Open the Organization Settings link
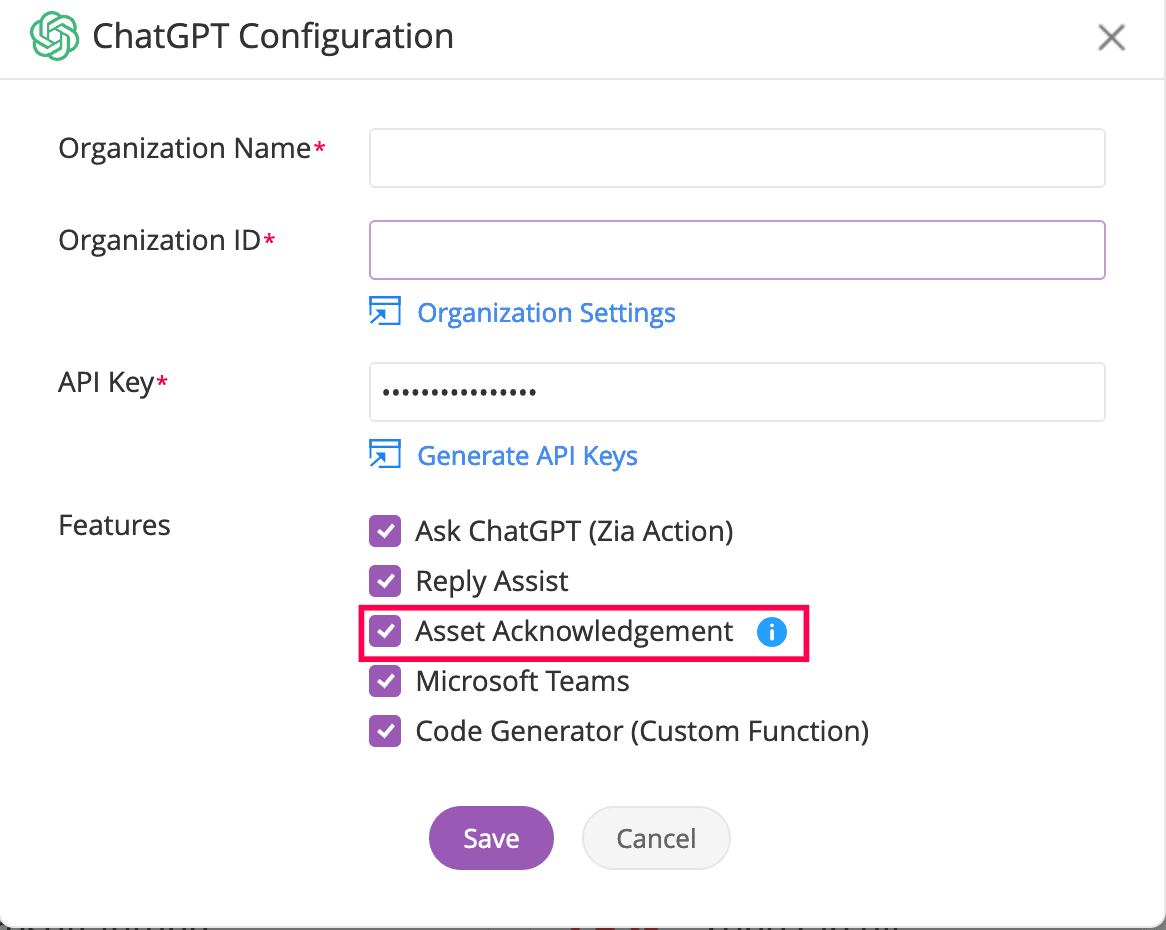This screenshot has width=1166, height=930. (546, 313)
